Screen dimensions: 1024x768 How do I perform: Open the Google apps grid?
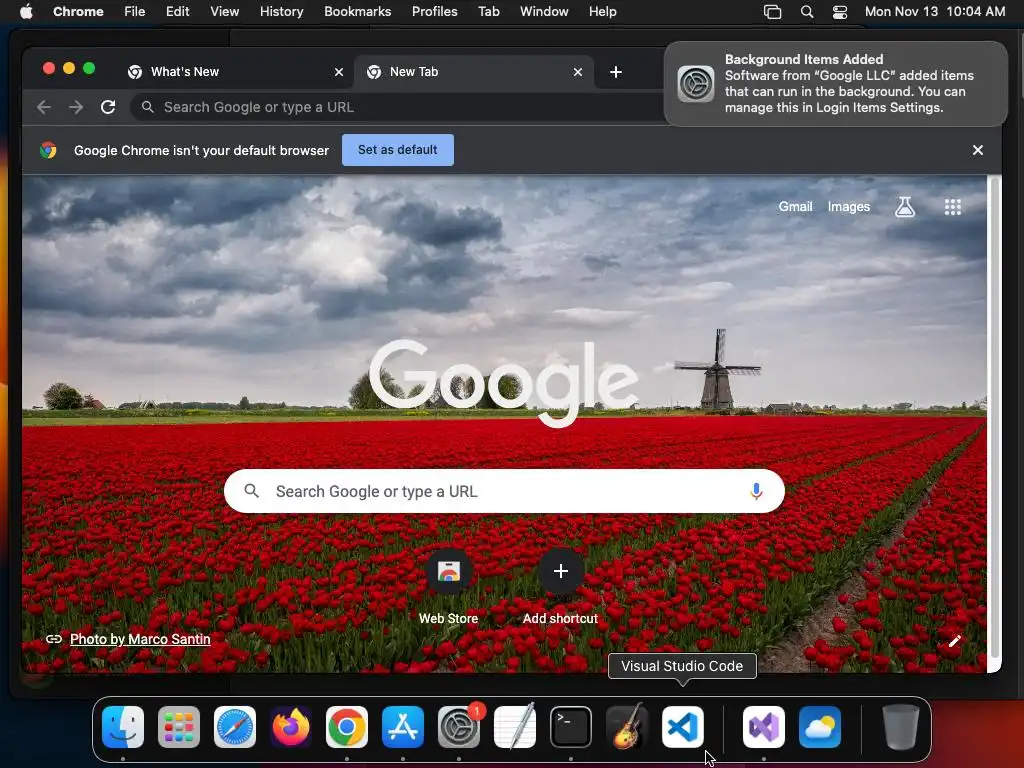point(953,207)
